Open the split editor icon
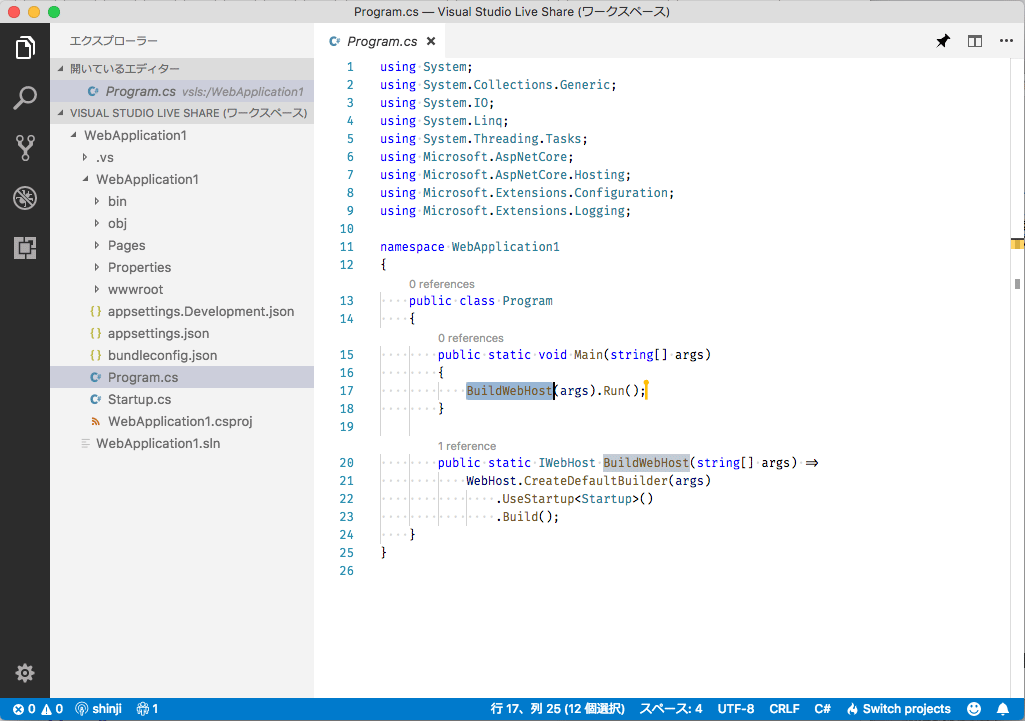Viewport: 1025px width, 721px height. [x=974, y=41]
